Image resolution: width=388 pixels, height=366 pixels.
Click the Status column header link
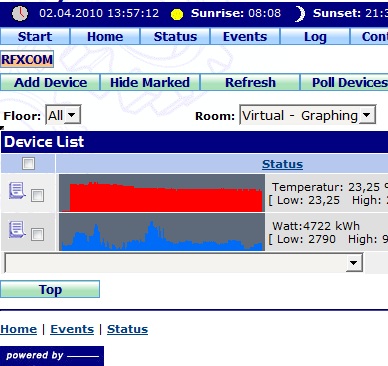point(282,164)
